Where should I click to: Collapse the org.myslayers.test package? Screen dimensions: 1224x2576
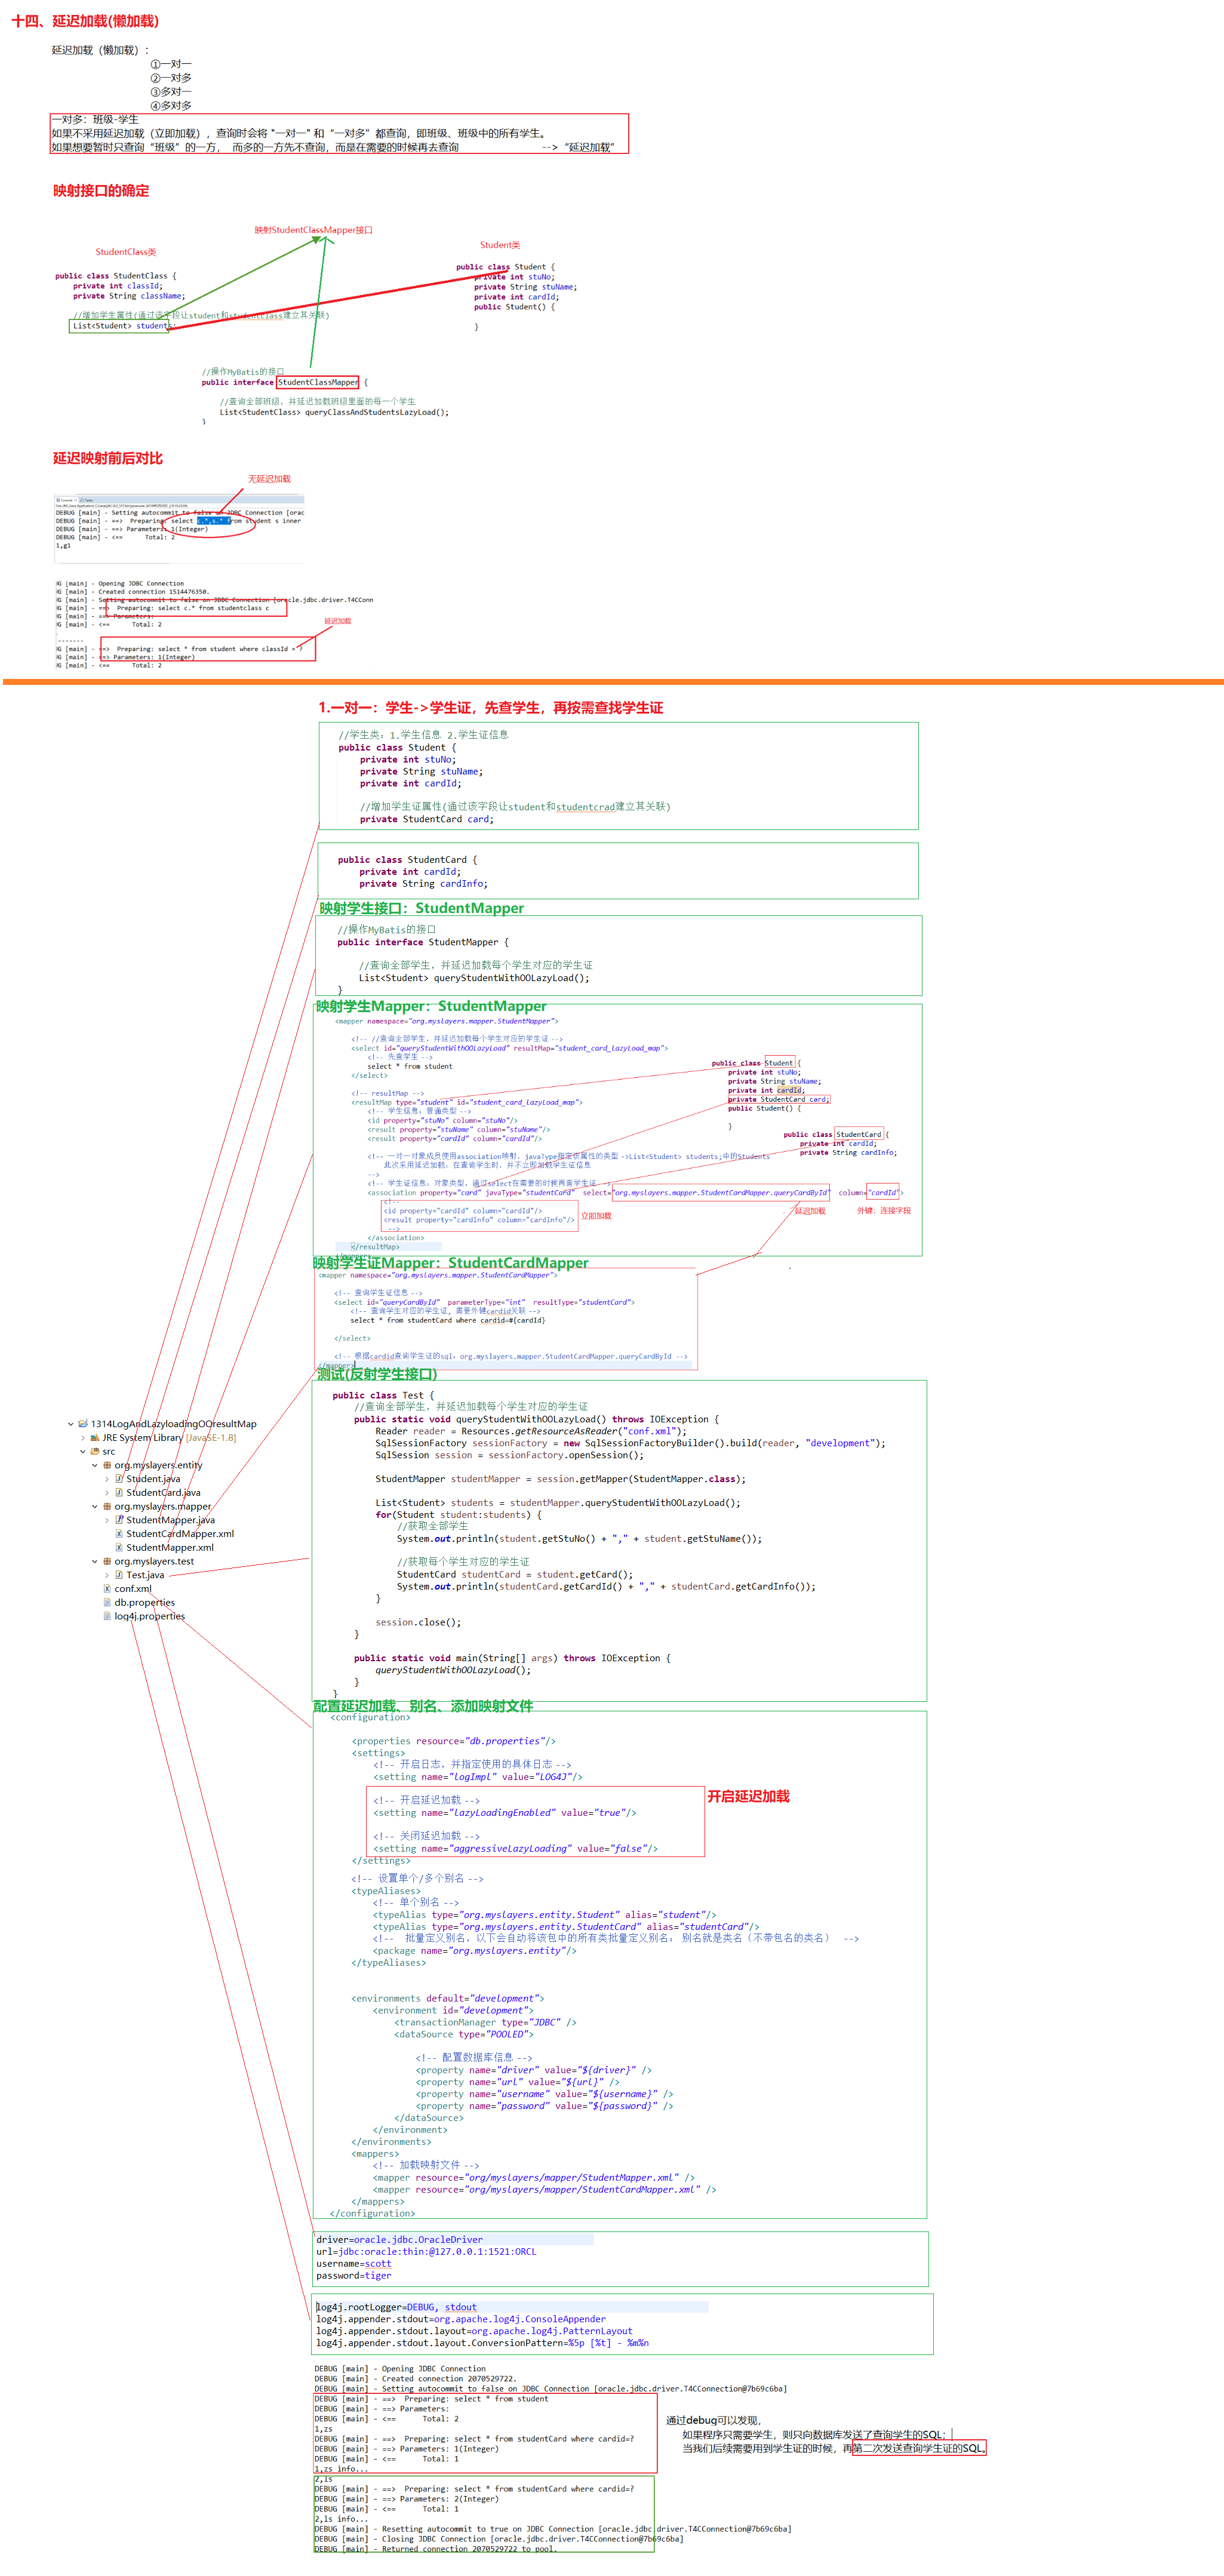(x=95, y=1561)
